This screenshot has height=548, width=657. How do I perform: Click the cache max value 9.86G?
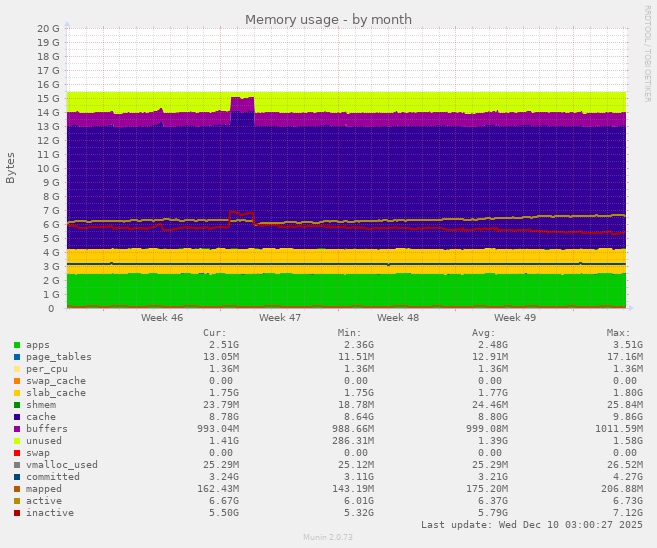[x=628, y=417]
